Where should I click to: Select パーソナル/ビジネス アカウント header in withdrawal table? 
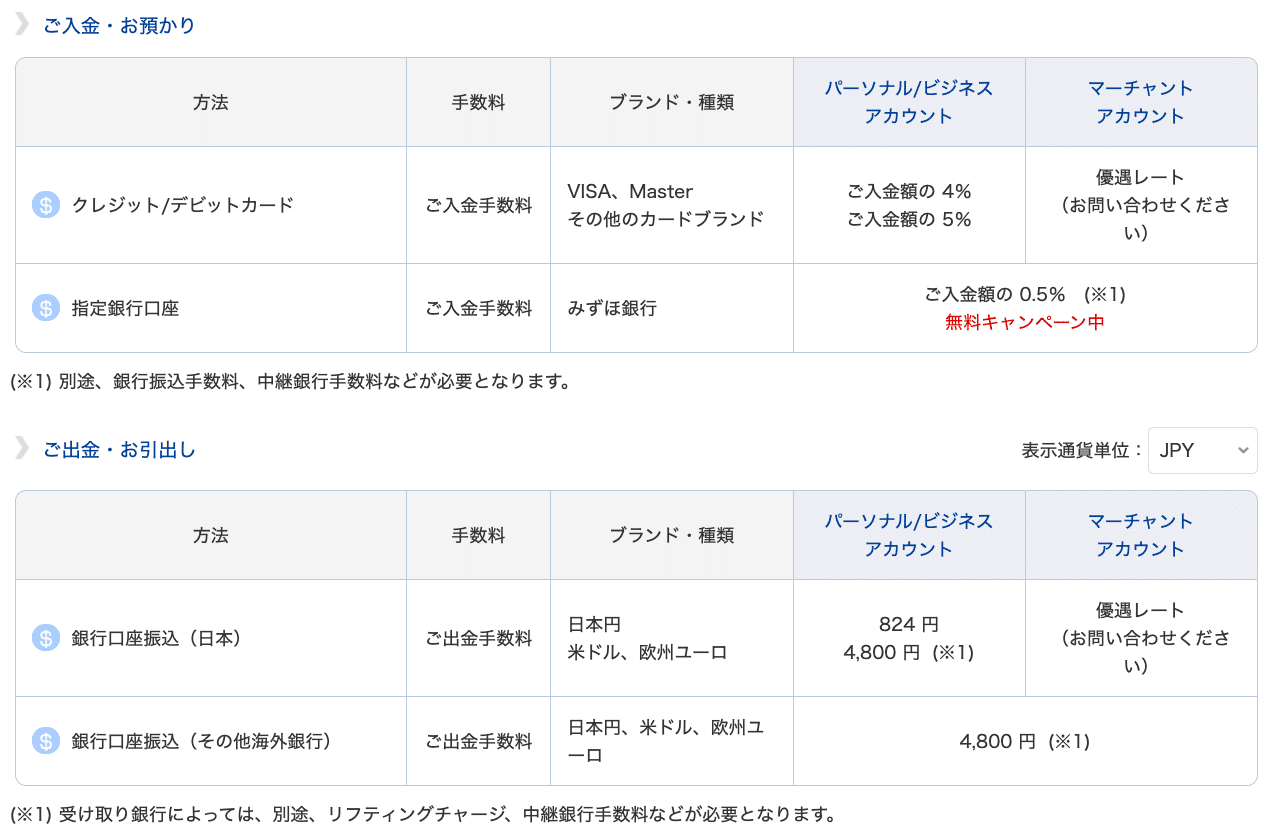click(x=909, y=535)
